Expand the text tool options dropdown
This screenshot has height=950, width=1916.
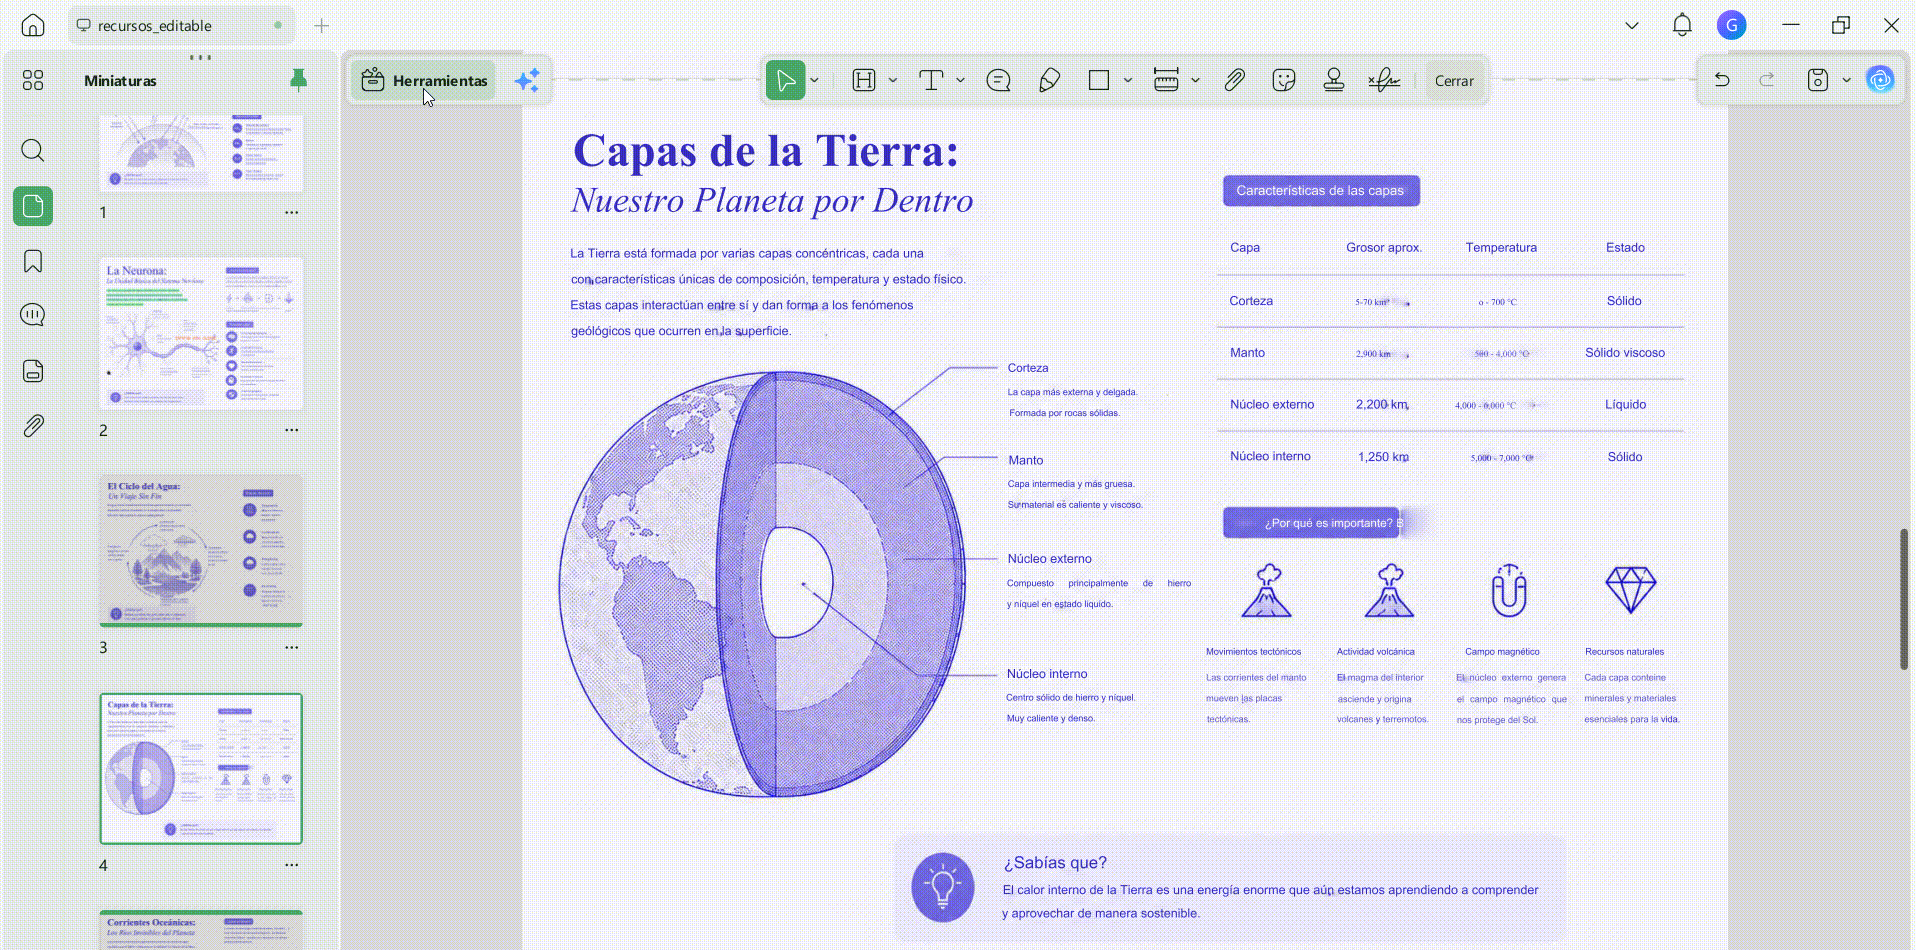[960, 80]
